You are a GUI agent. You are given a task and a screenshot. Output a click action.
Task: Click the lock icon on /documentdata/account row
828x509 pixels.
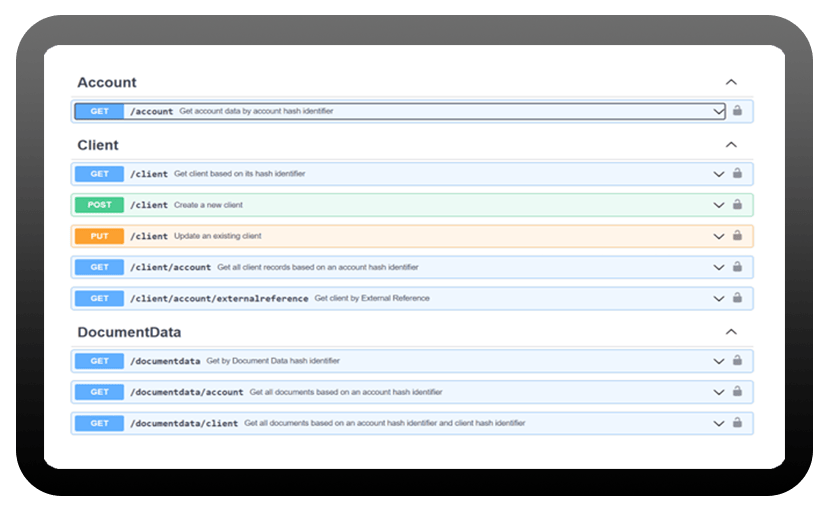pos(737,392)
